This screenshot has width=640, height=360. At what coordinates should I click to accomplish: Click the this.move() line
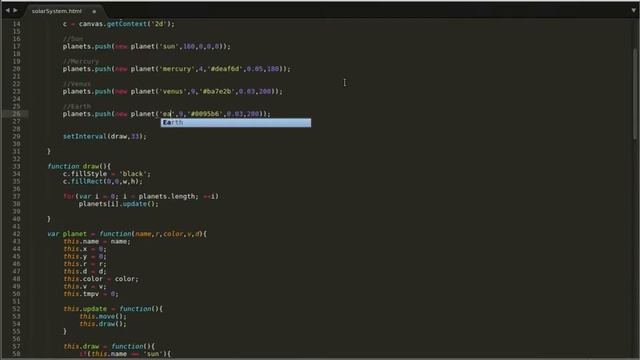coord(102,316)
